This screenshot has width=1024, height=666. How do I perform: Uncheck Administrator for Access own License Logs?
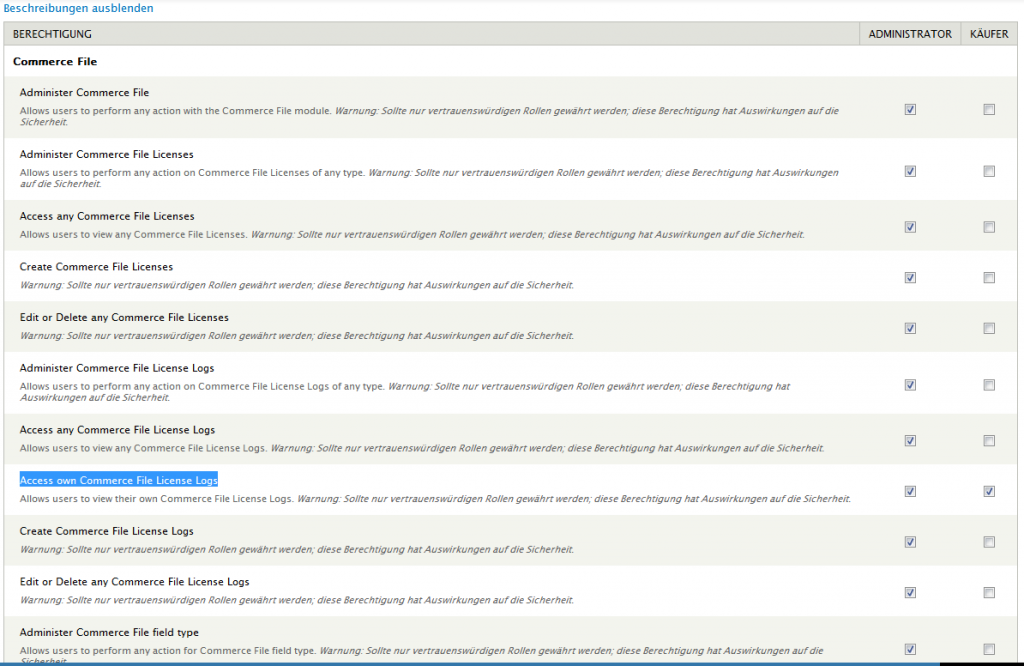pos(910,491)
